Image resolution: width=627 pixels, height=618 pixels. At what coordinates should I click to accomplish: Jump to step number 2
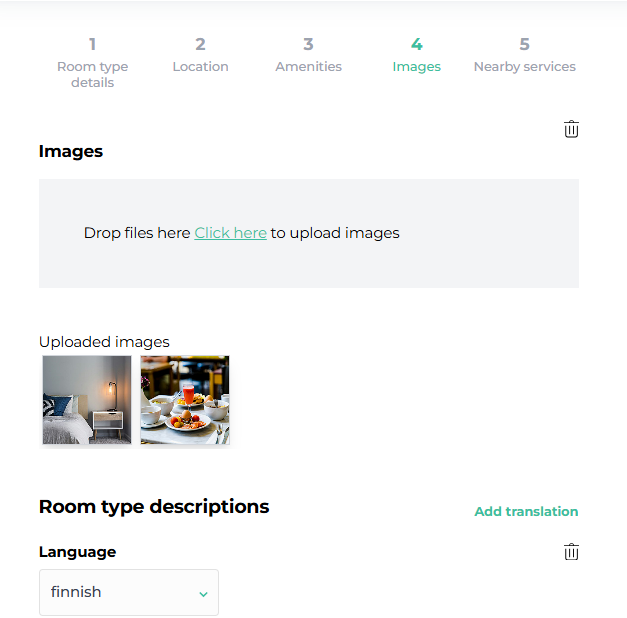(200, 44)
